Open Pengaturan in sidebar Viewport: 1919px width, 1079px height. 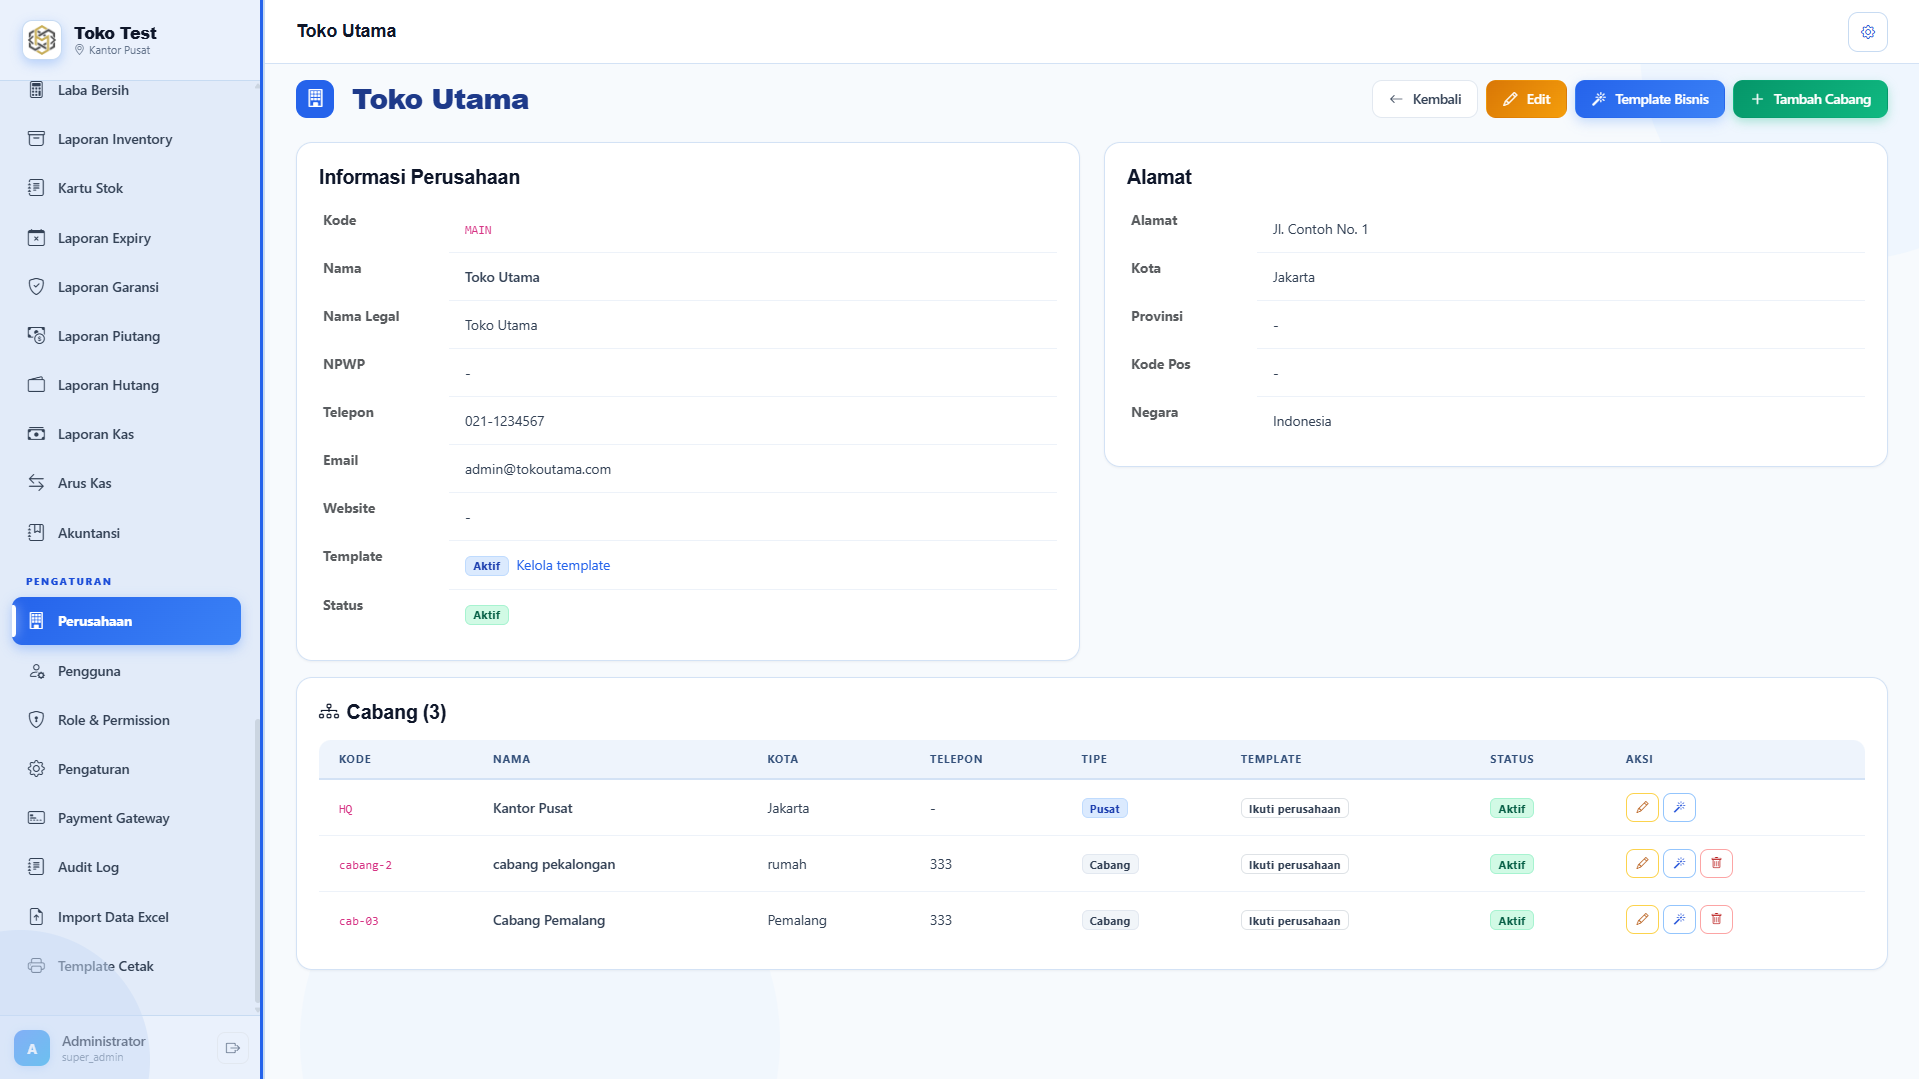128,769
